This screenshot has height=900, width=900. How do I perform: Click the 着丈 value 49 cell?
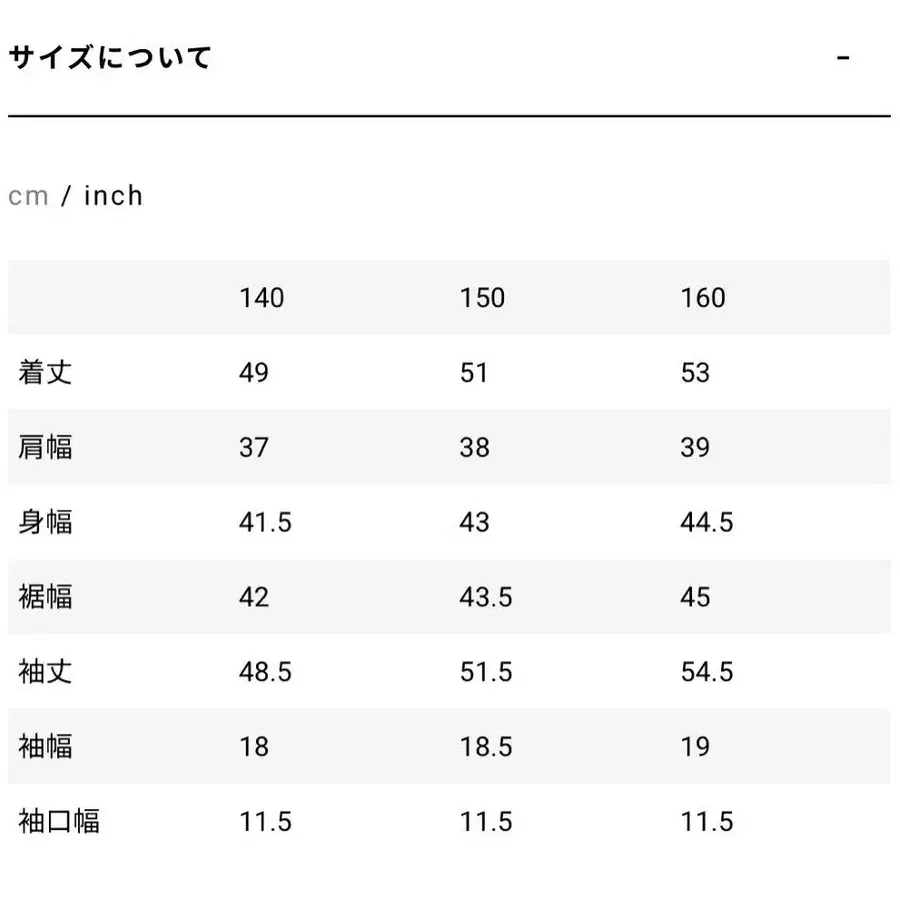[x=255, y=372]
